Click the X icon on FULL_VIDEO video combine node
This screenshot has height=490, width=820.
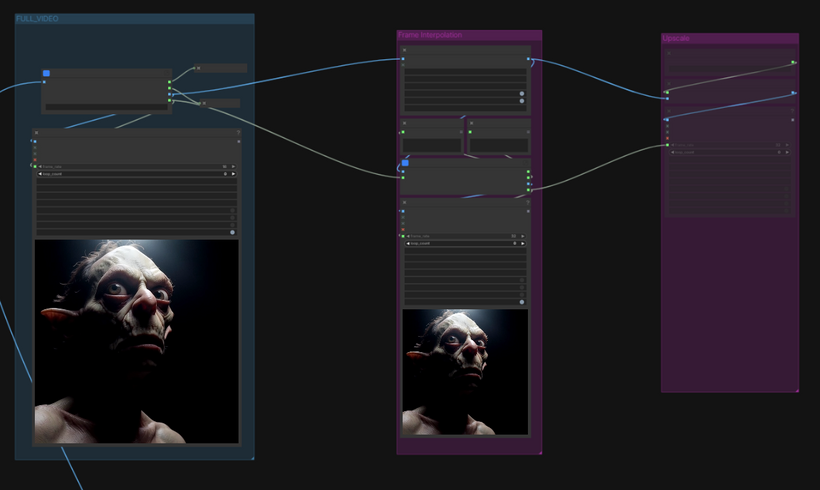36,132
